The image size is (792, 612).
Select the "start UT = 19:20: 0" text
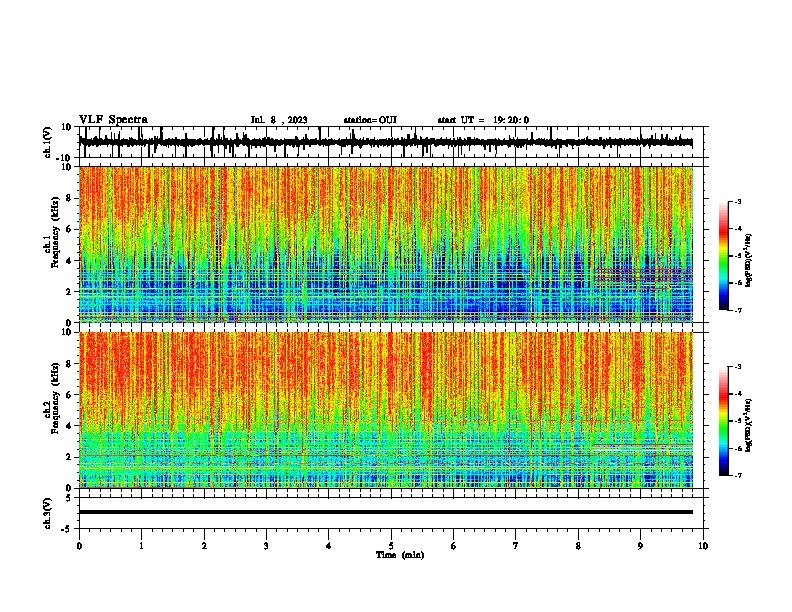(x=483, y=120)
